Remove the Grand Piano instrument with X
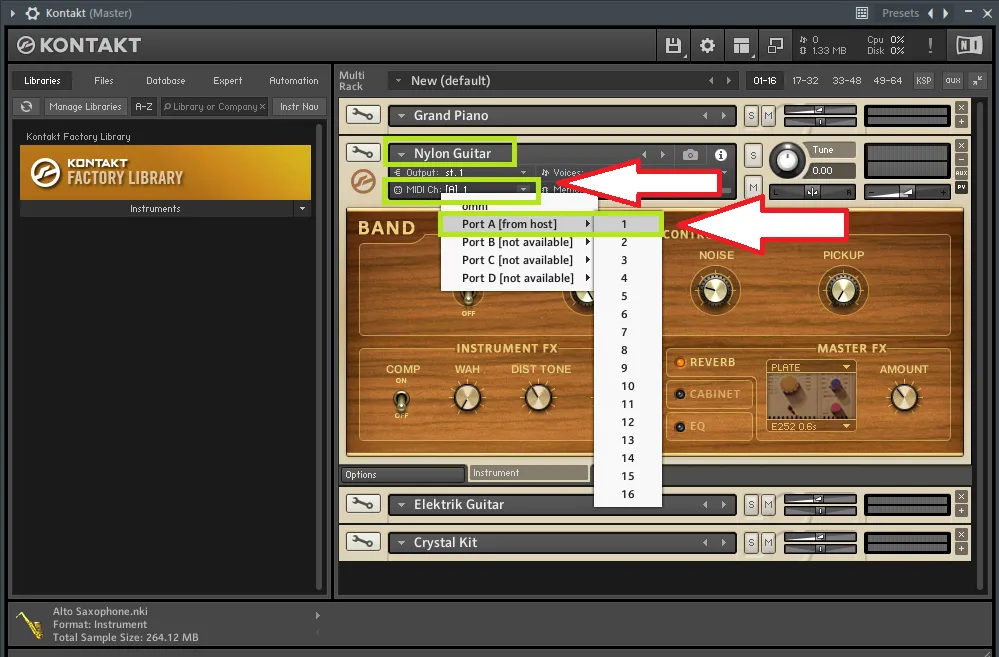 pyautogui.click(x=961, y=108)
